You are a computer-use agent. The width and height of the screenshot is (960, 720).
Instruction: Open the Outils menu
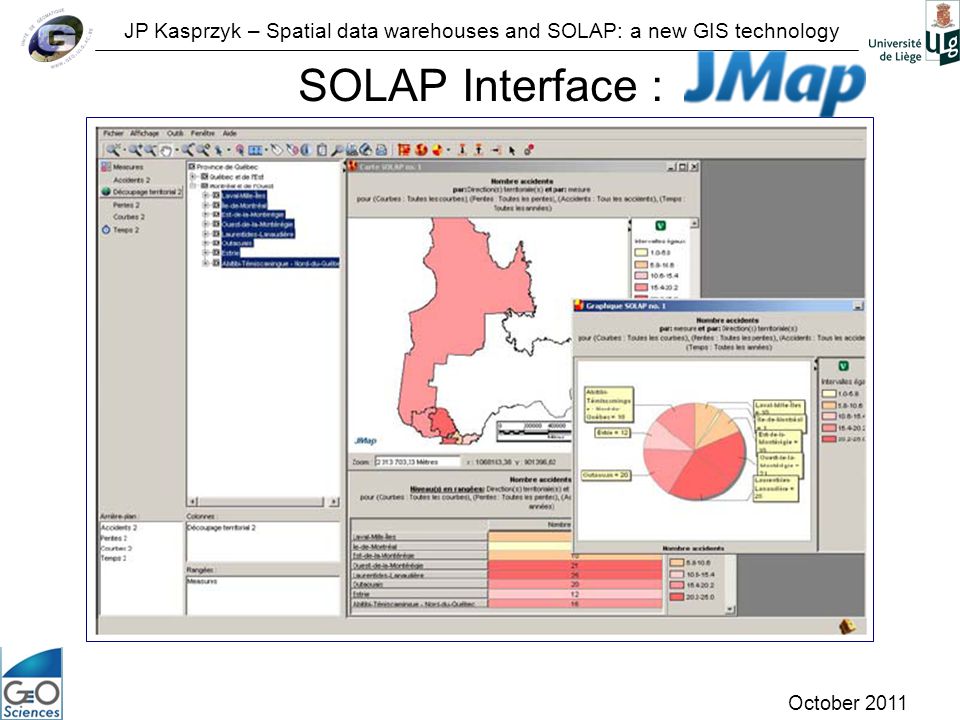pyautogui.click(x=175, y=133)
